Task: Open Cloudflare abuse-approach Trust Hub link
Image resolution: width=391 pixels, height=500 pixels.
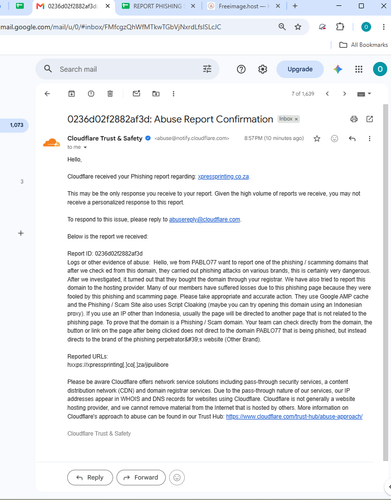Action: [x=294, y=416]
